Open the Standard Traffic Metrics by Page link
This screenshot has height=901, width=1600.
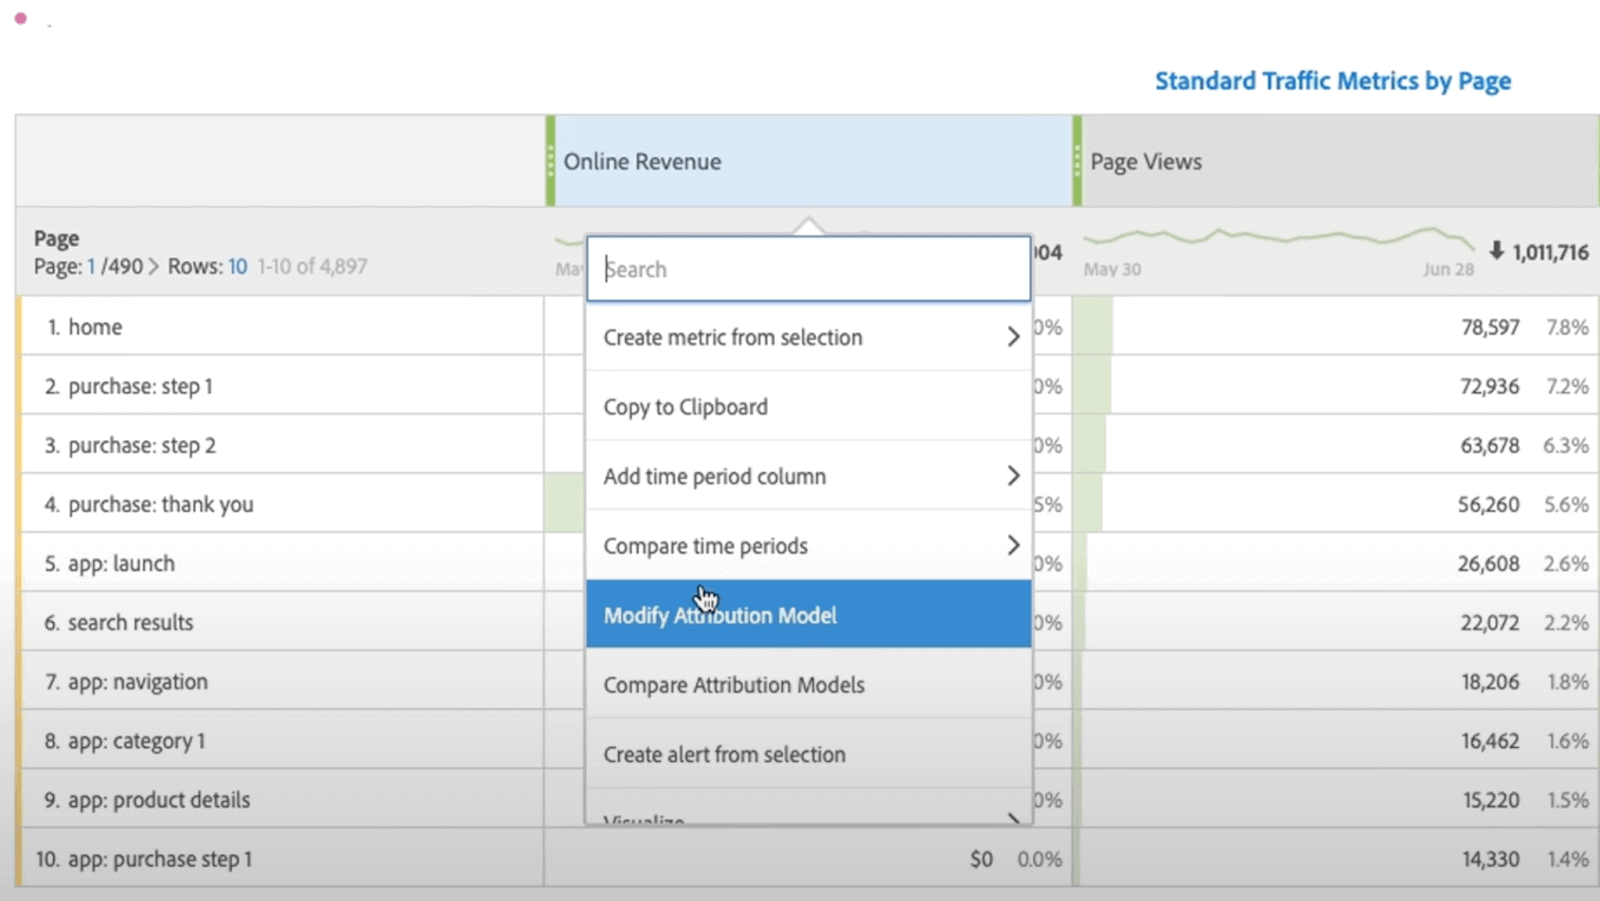pos(1332,81)
